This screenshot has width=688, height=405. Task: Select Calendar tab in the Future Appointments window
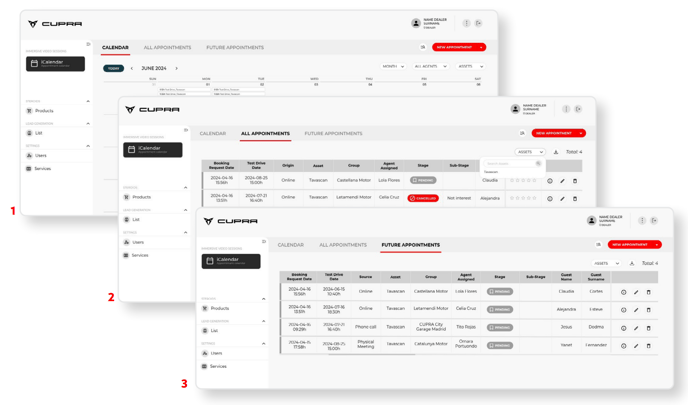(290, 245)
